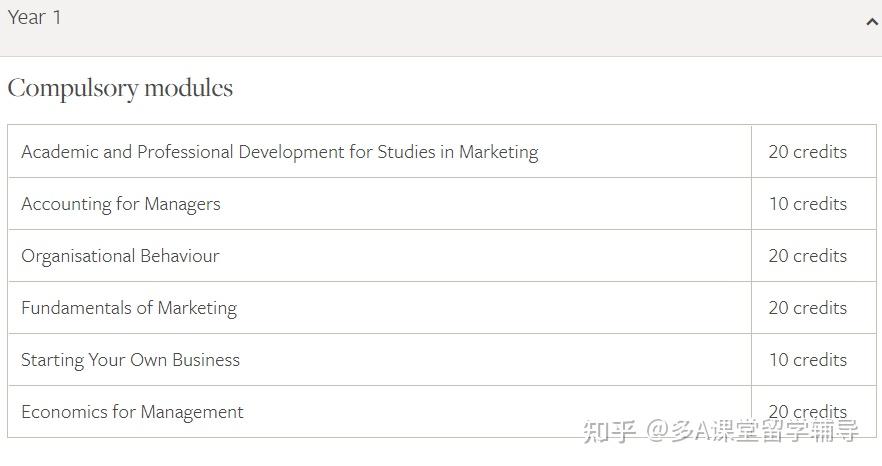Select the Accounting for Managers module
The width and height of the screenshot is (882, 466).
(121, 204)
